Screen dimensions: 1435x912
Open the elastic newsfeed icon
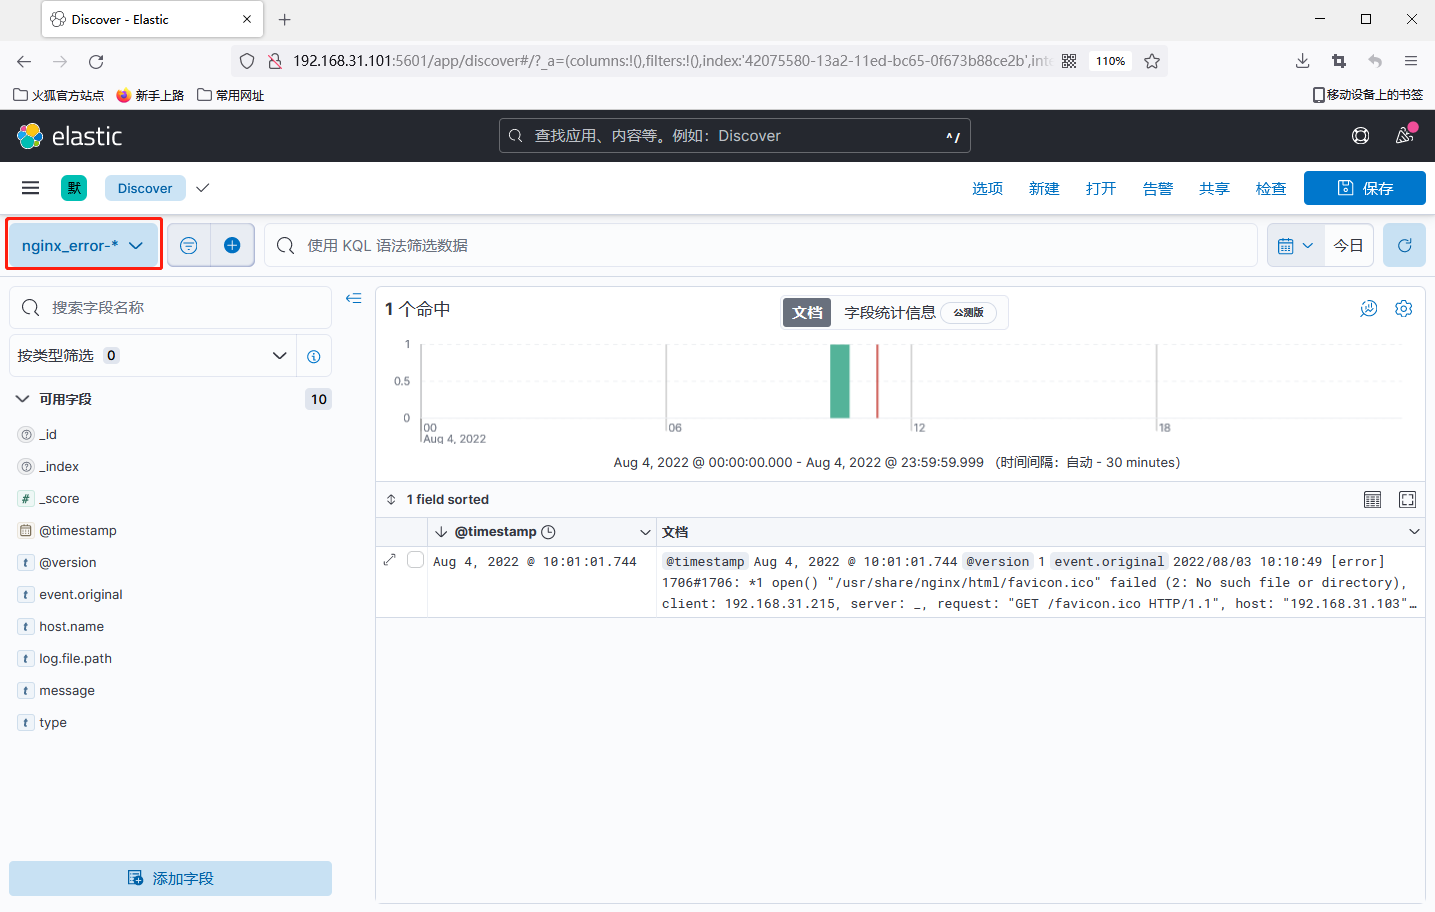pyautogui.click(x=1405, y=135)
